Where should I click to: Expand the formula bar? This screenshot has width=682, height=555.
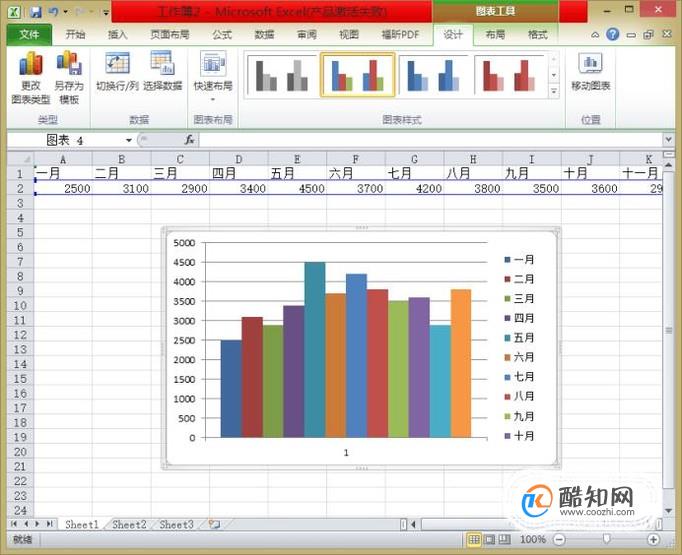pos(668,140)
